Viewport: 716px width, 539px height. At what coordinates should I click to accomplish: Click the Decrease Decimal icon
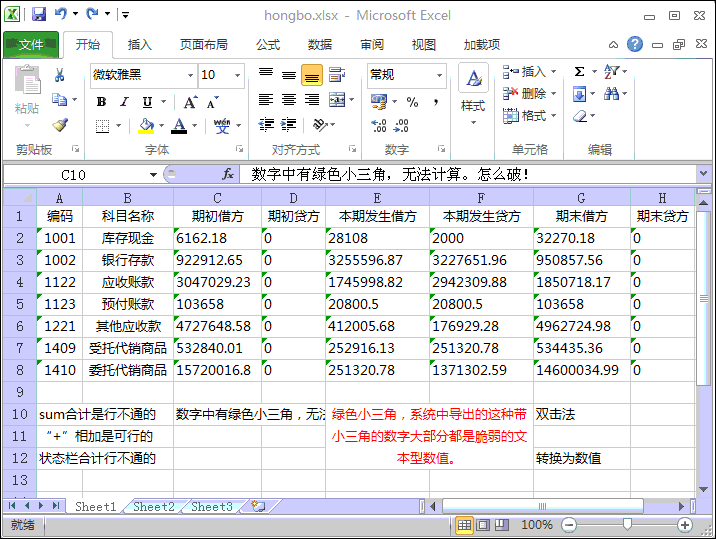[x=401, y=125]
